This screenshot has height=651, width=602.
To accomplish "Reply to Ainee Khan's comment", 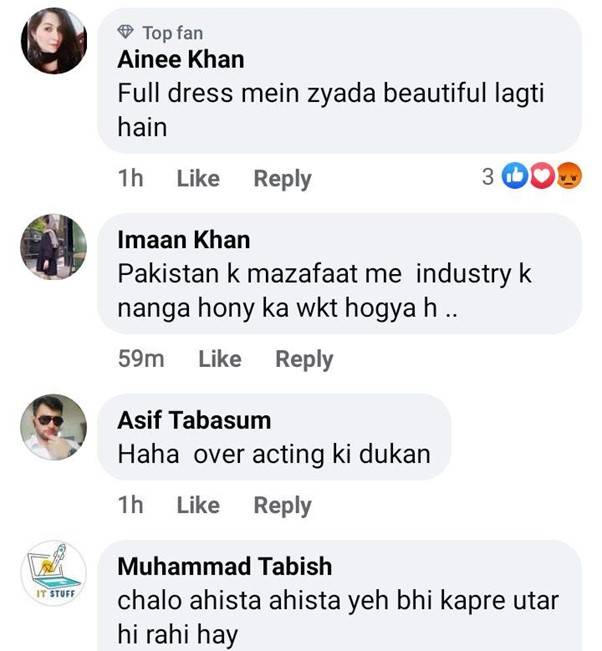I will tap(282, 179).
